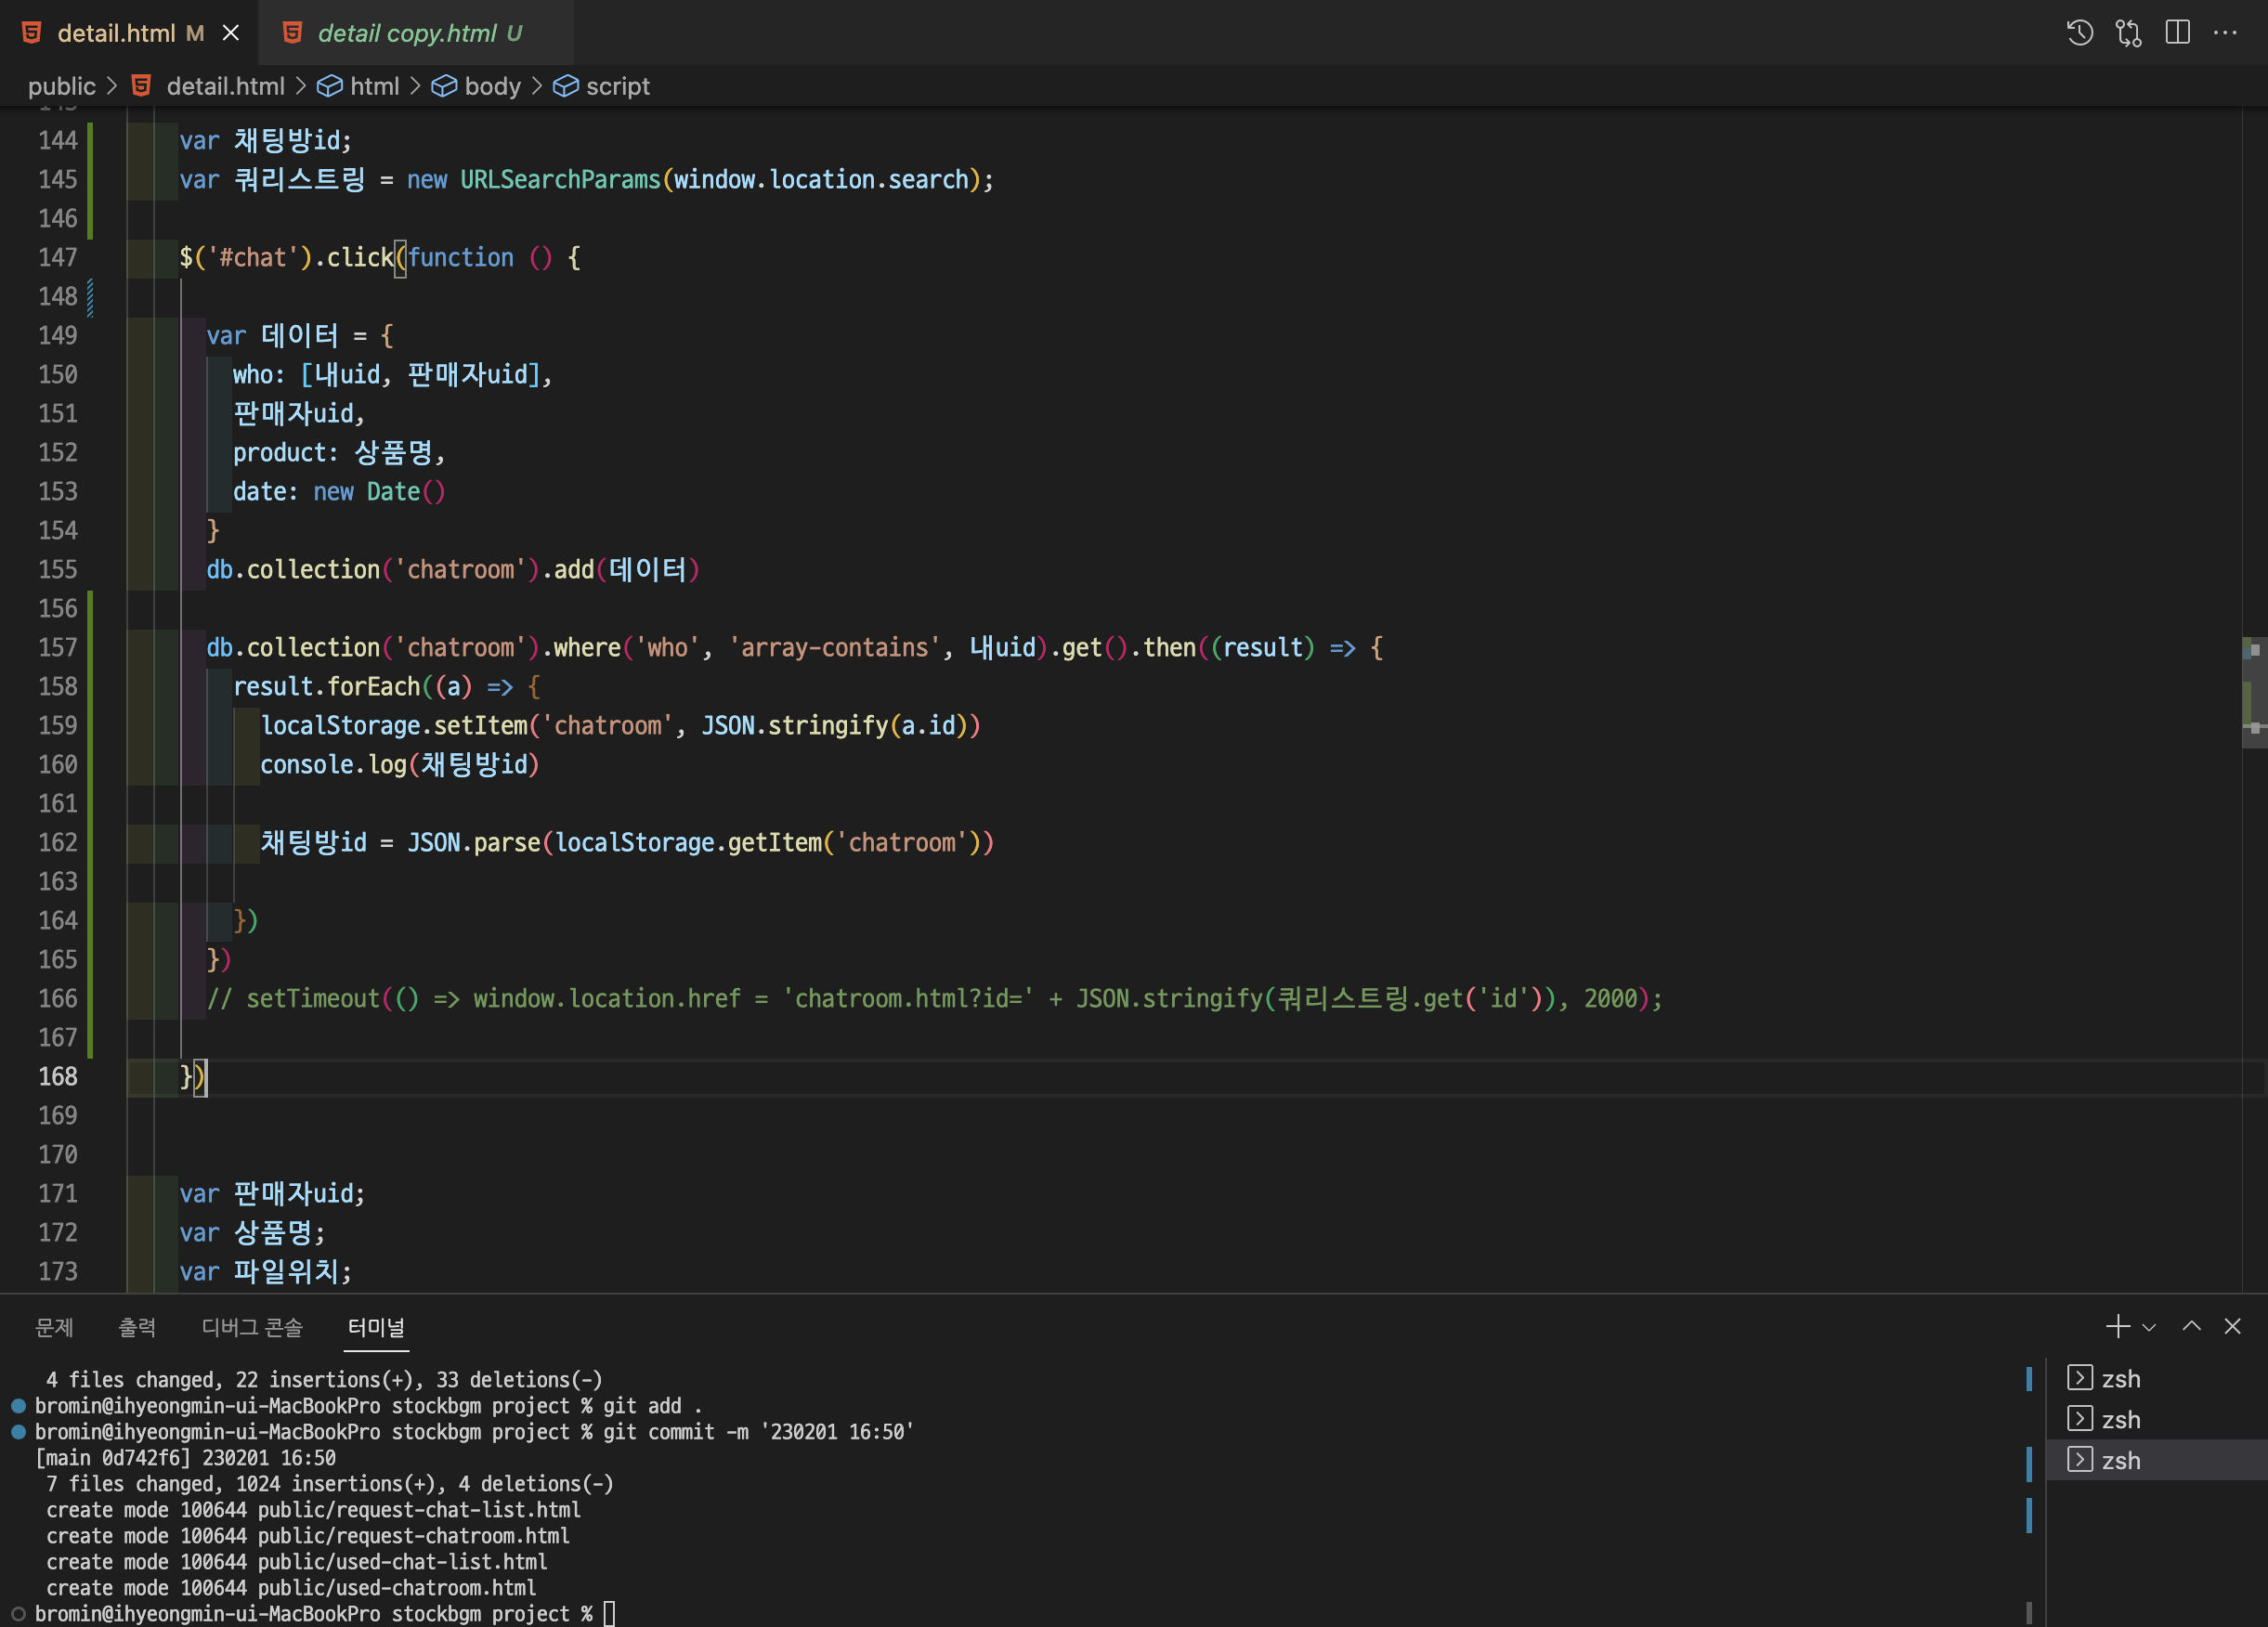Expand the script breadcrumb segment

[x=617, y=86]
